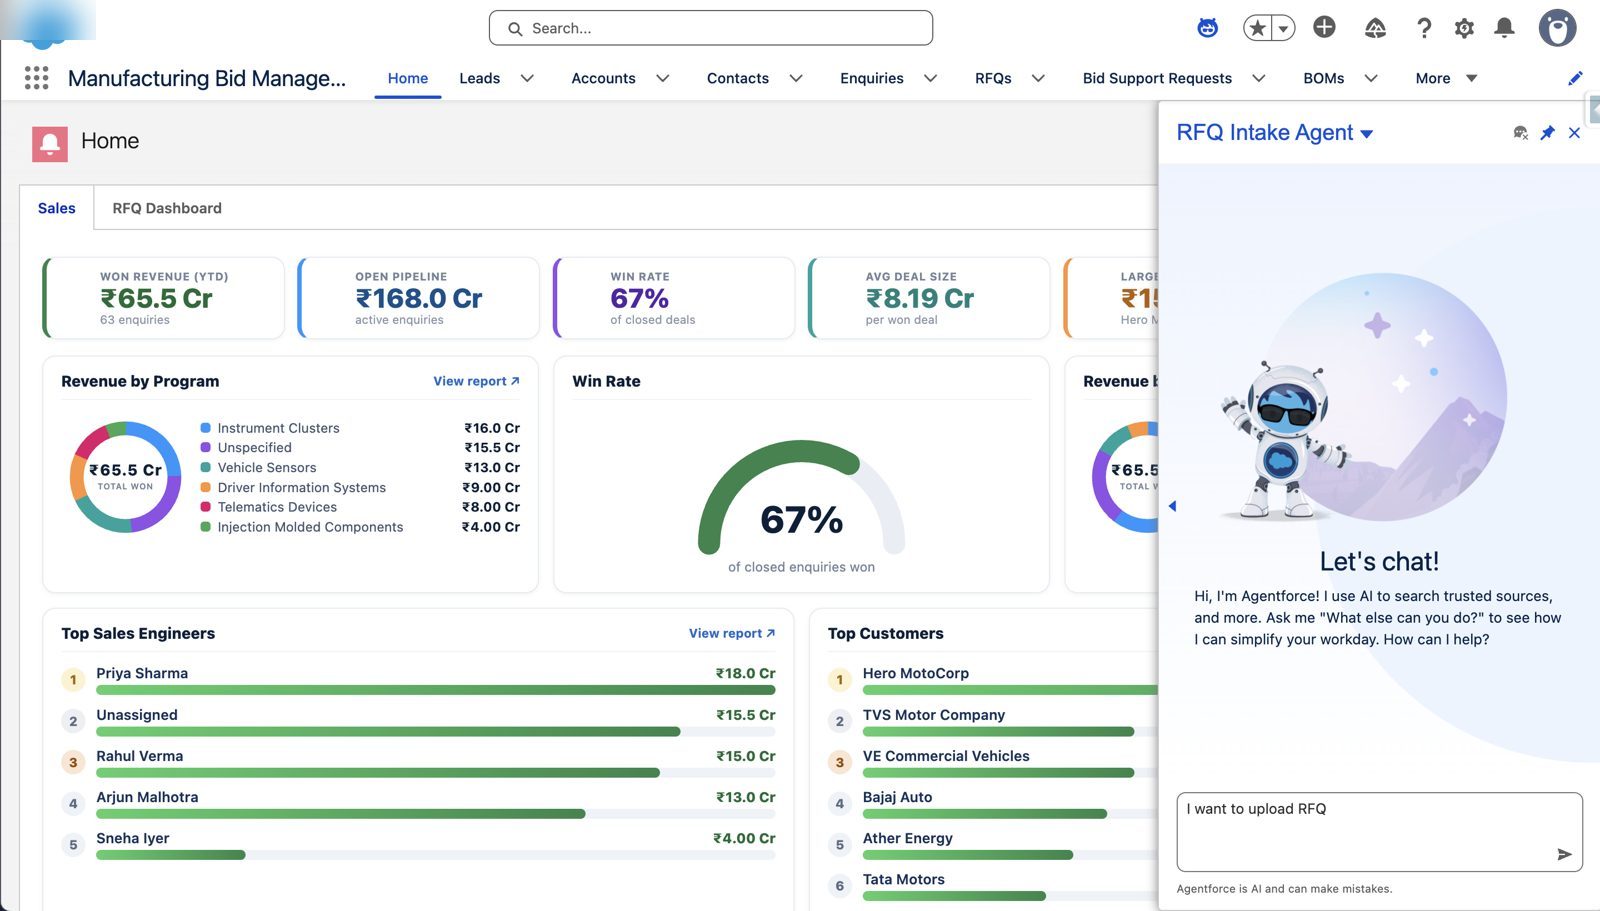Click the Won Revenue (YTD) card

point(164,298)
